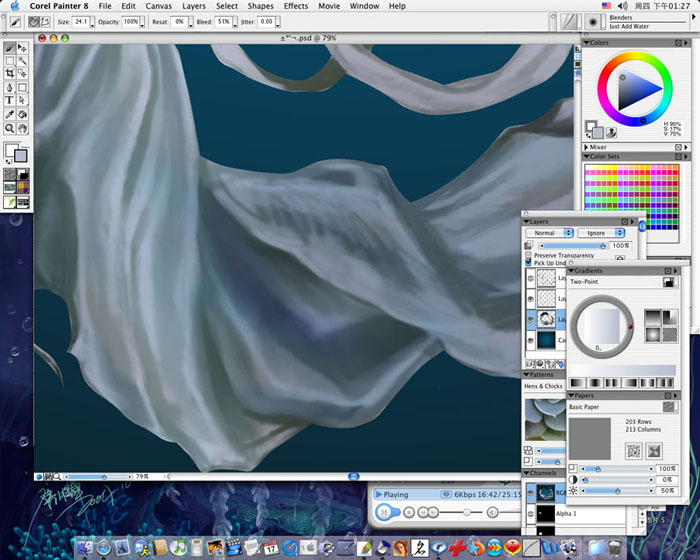700x560 pixels.
Task: Click the main color swatch in toolbox
Action: point(12,150)
